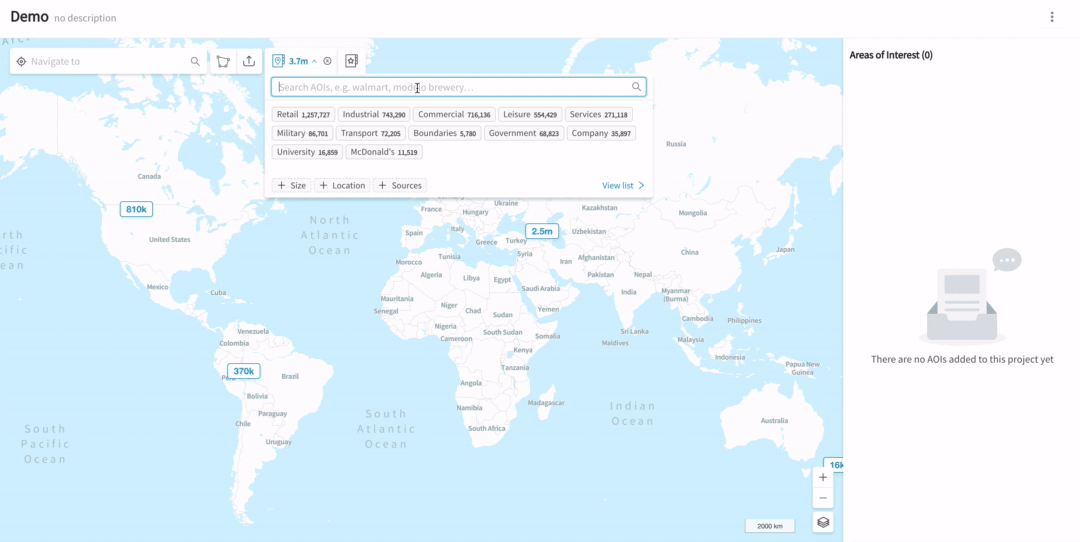1080x542 pixels.
Task: Click the Russia map label
Action: (x=676, y=144)
